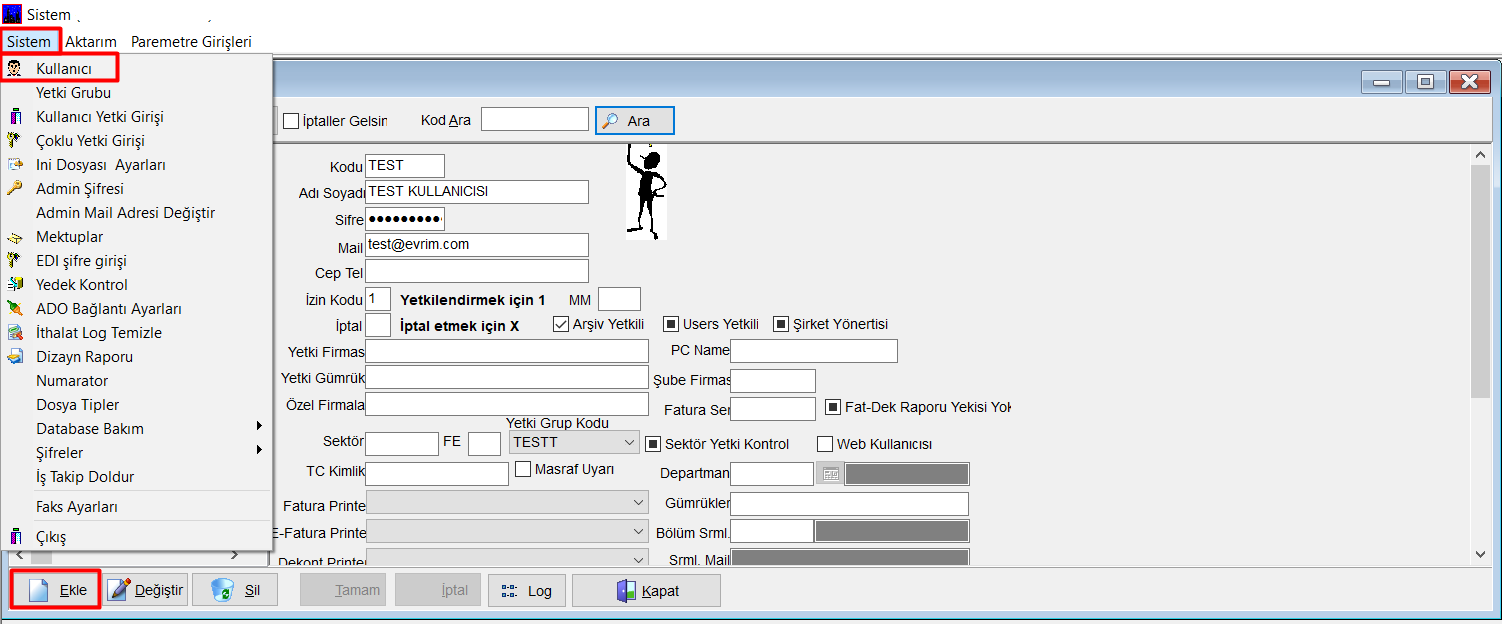This screenshot has width=1502, height=624.
Task: Click the Kullanıcı user icon in menu
Action: [15, 69]
